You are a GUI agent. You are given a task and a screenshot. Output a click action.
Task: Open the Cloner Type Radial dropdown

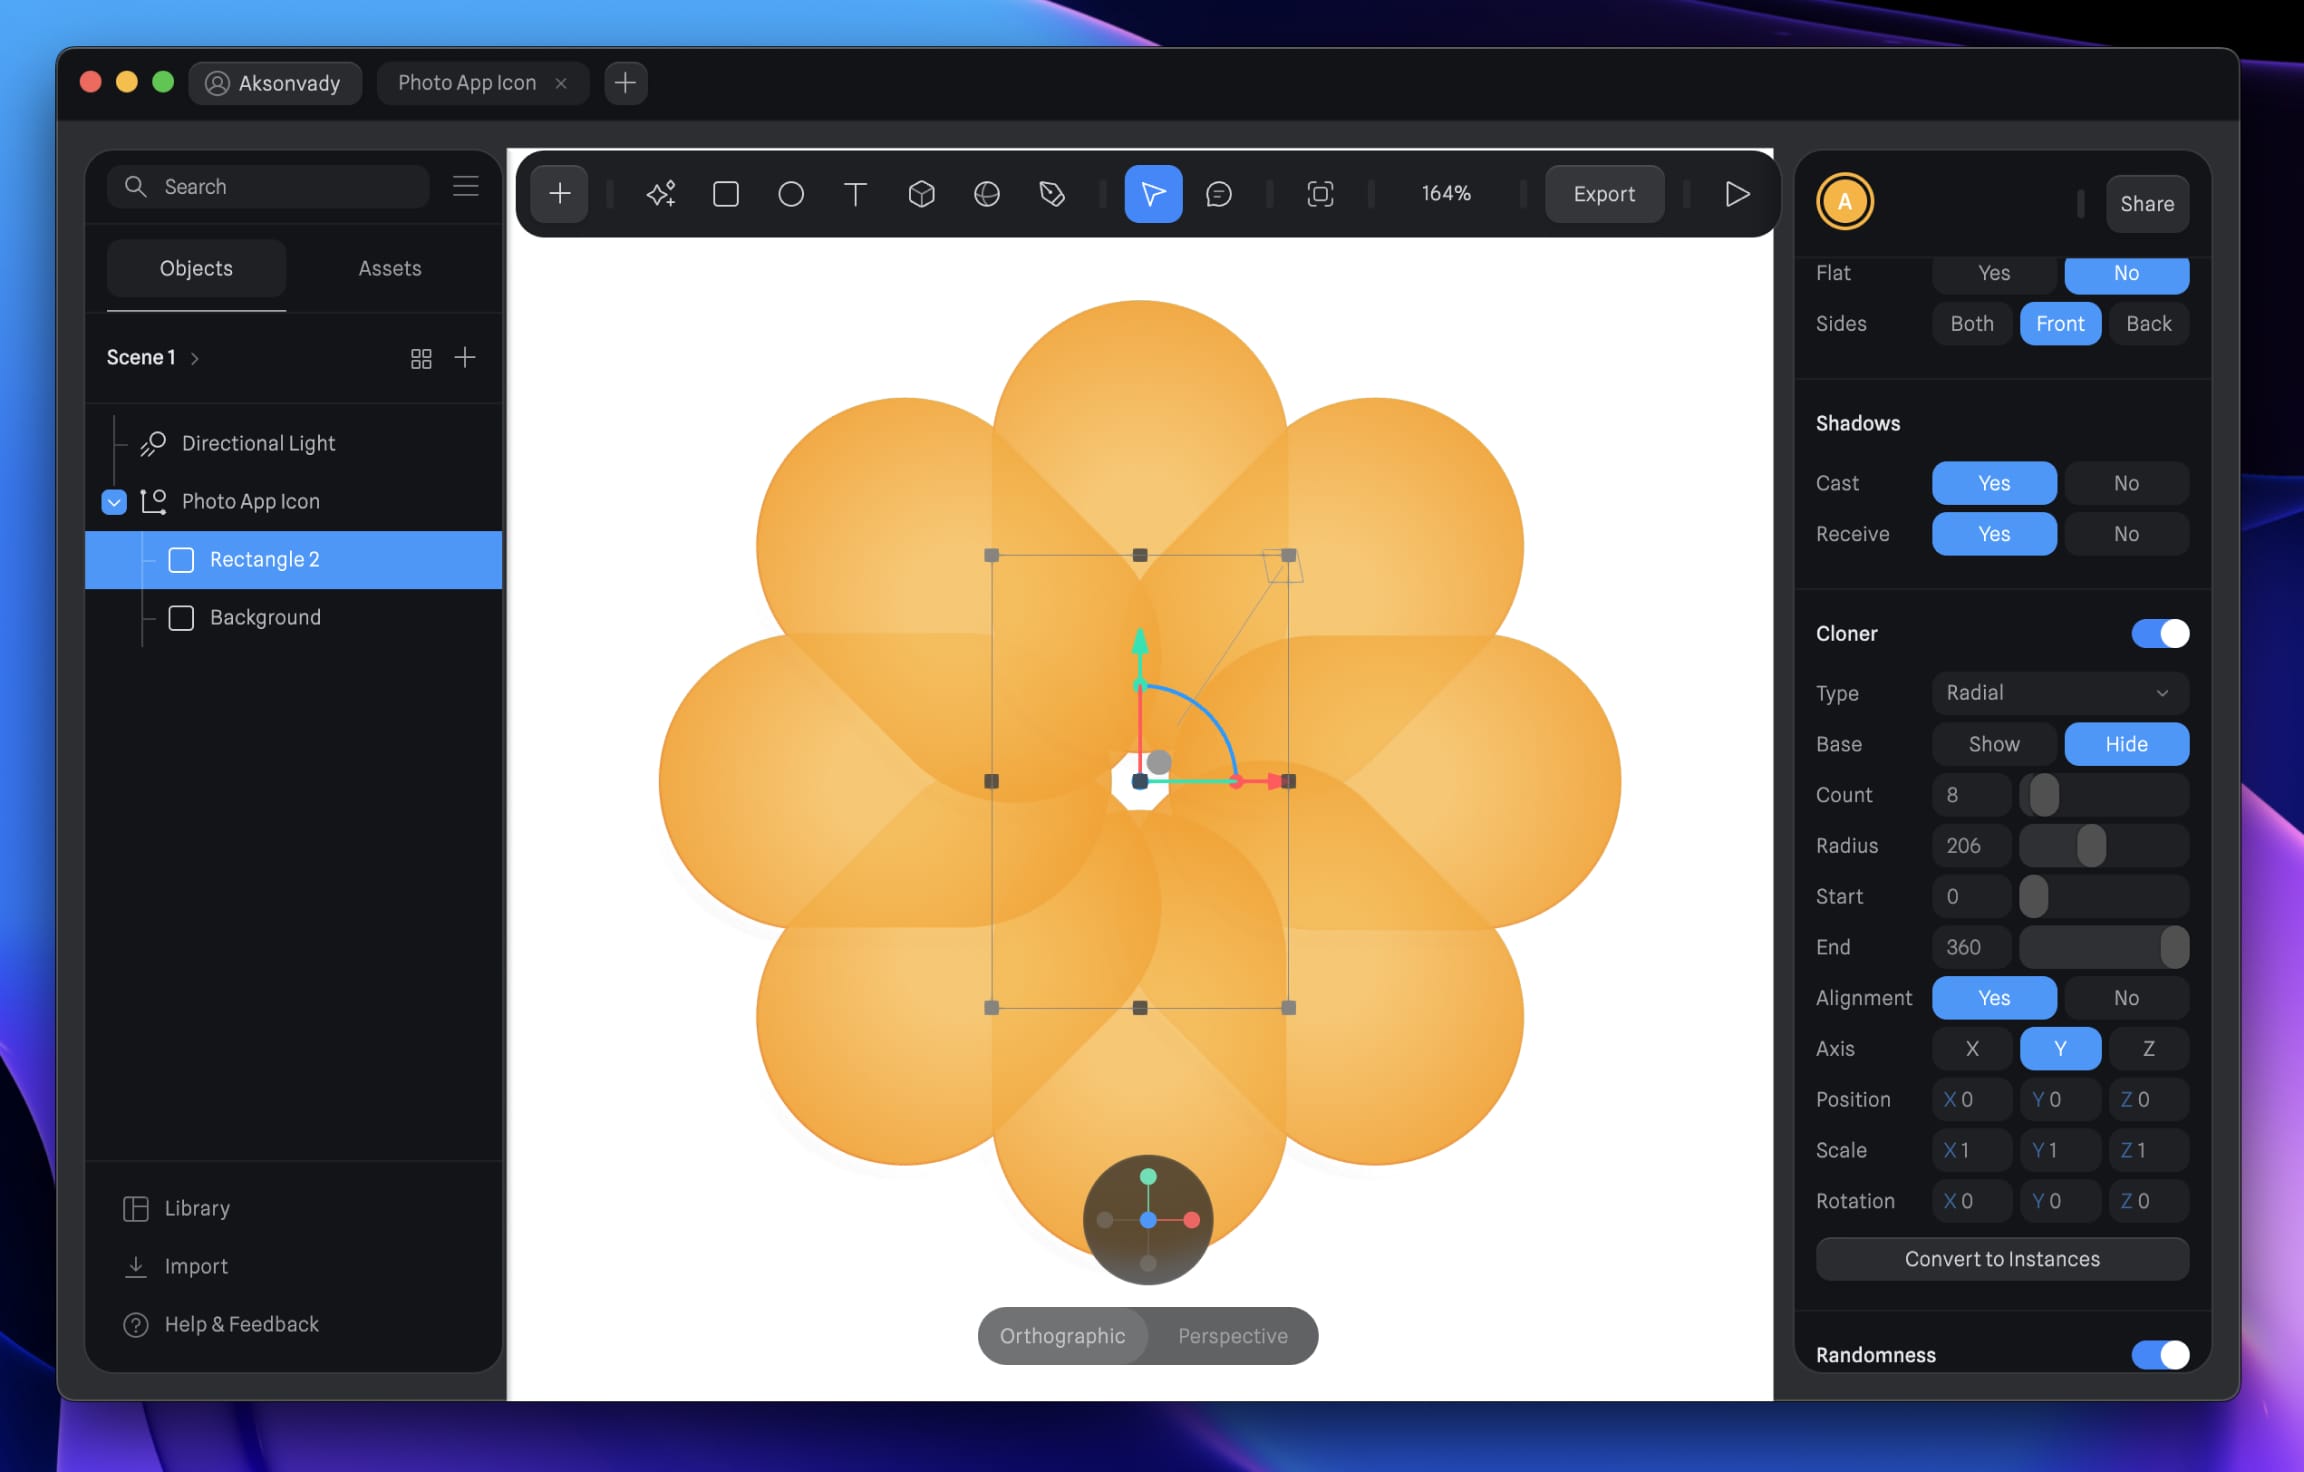2059,693
